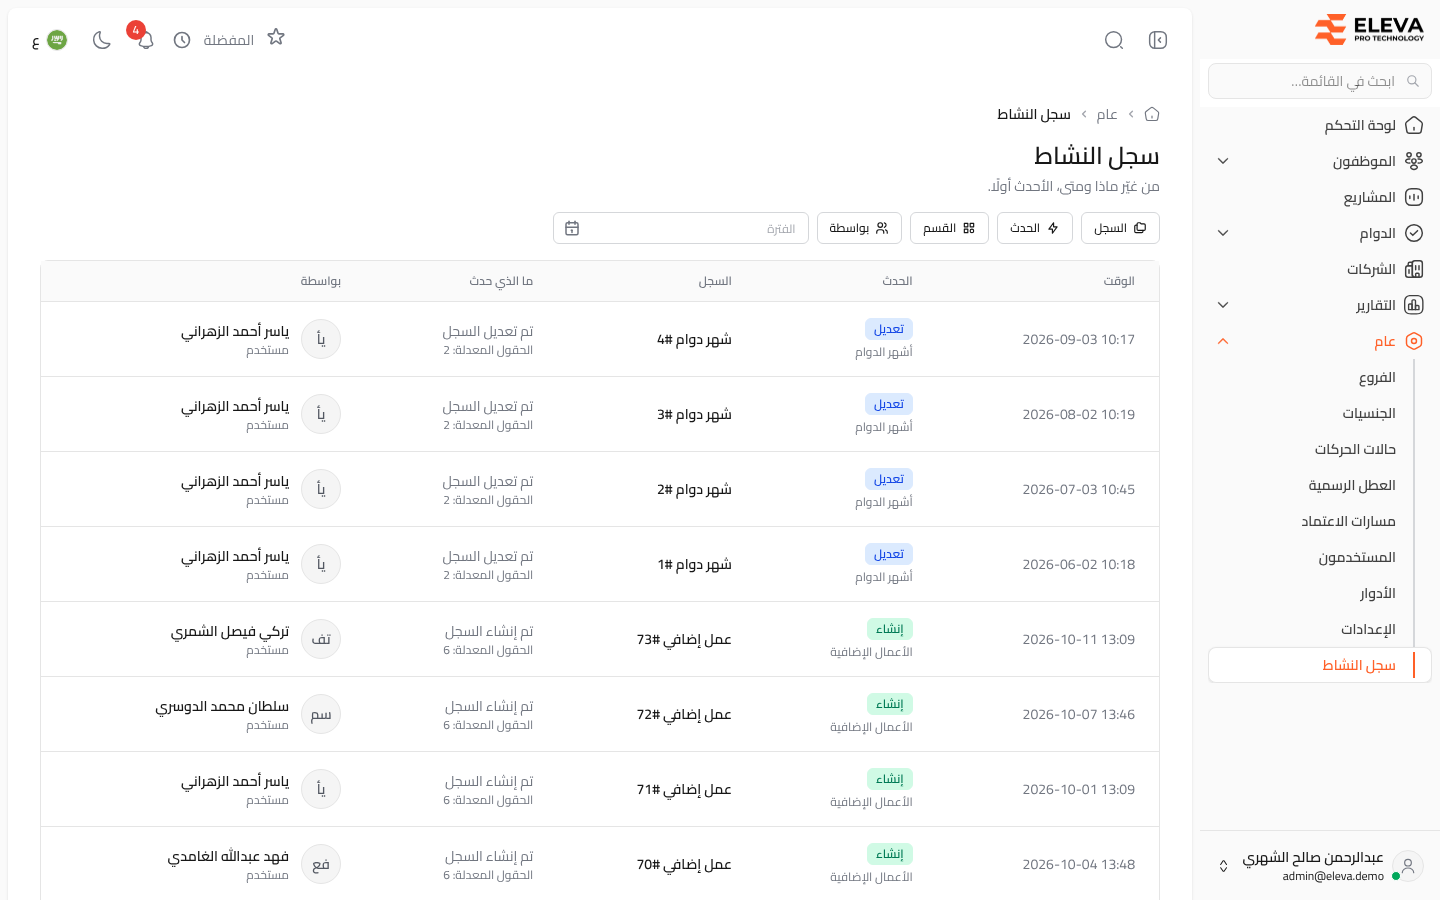The image size is (1440, 900).
Task: Open the السجل filter dropdown
Action: (1120, 228)
